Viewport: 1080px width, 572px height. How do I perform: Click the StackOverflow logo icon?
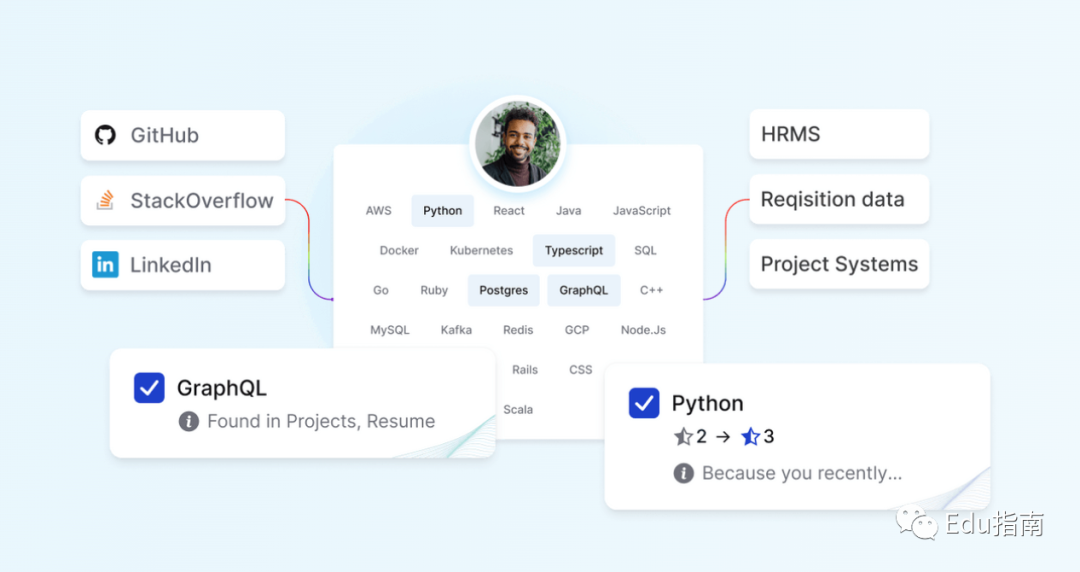105,200
